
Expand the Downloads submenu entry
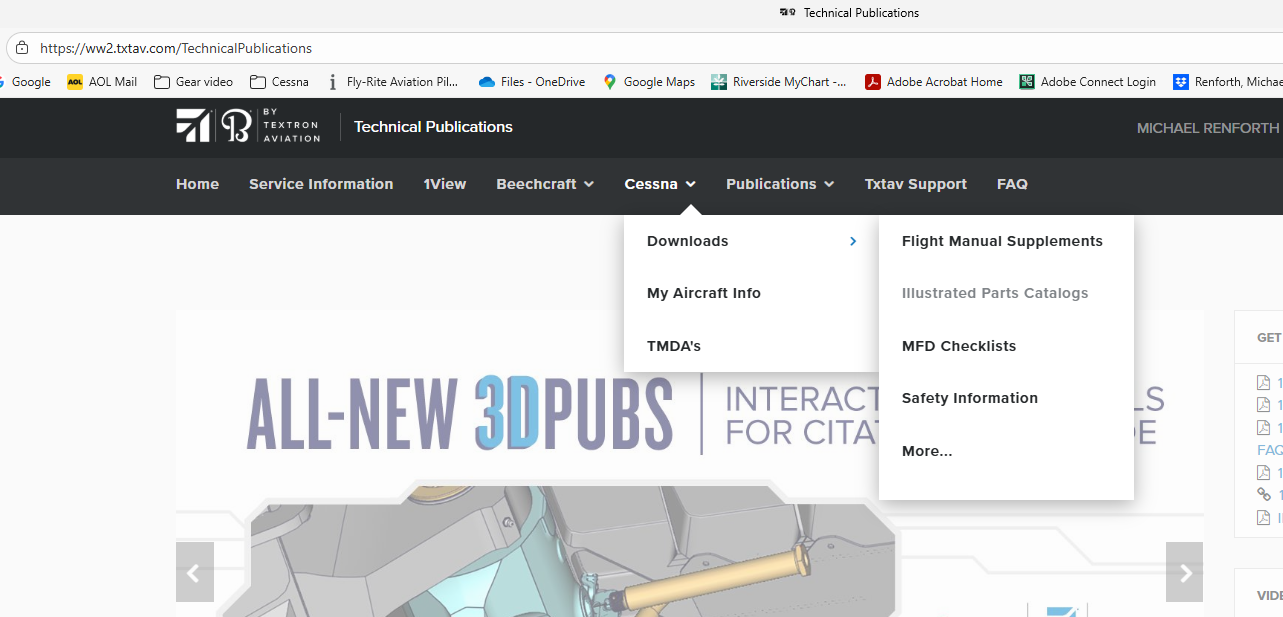751,241
